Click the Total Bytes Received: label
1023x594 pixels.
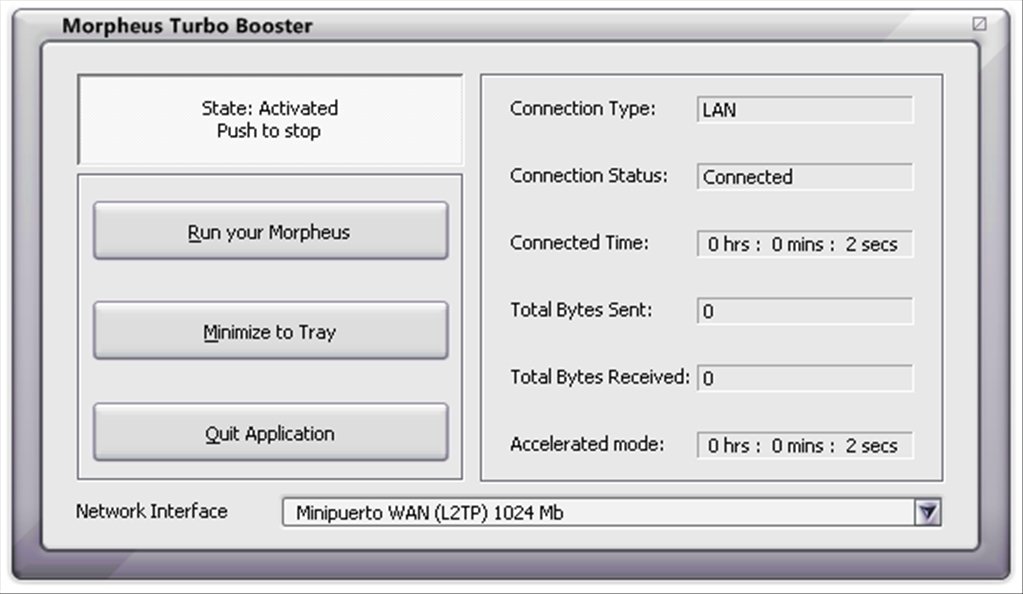coord(600,377)
